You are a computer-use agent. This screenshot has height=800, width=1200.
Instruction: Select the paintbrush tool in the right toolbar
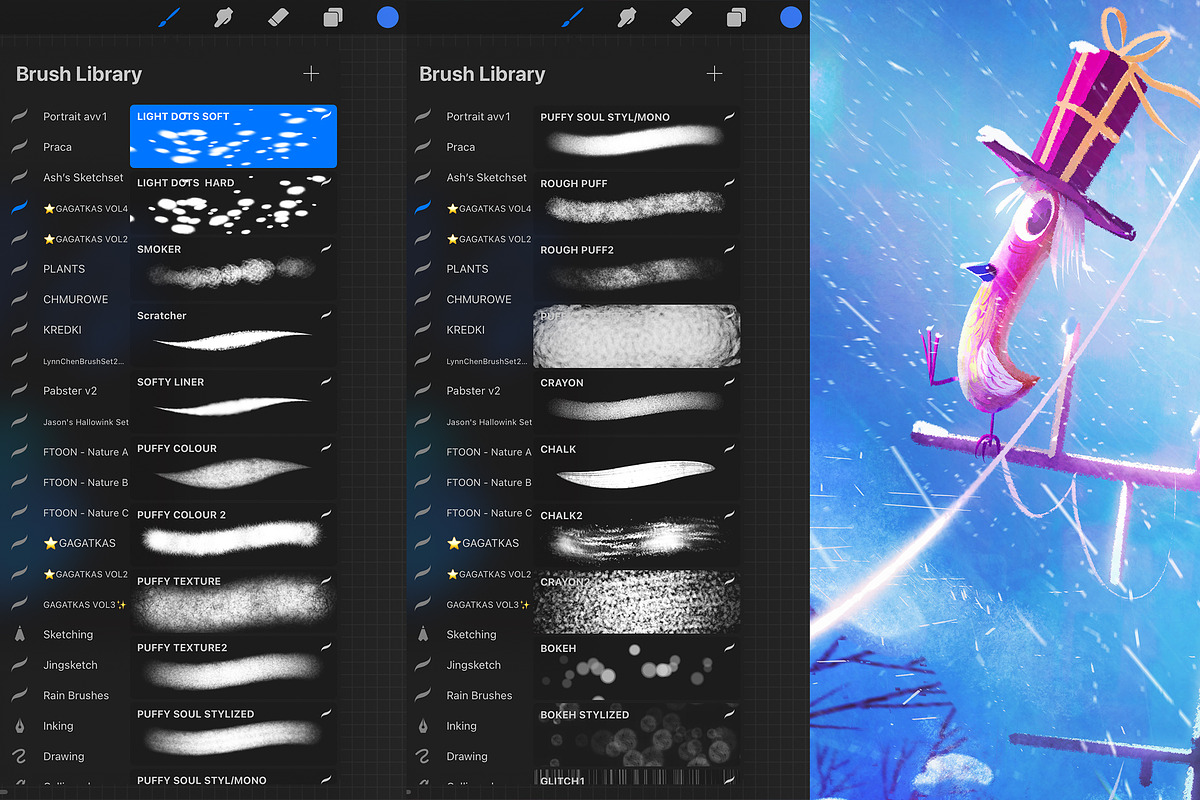tap(572, 17)
